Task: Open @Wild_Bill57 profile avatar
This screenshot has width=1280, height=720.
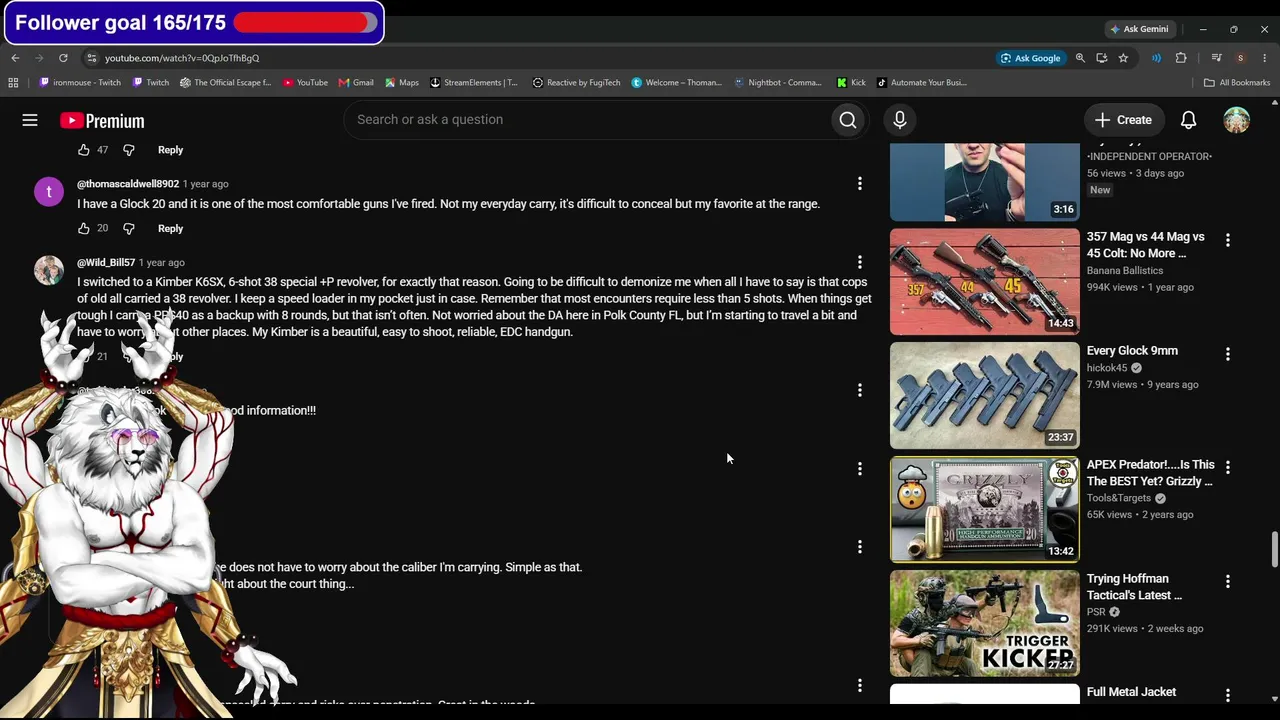Action: point(49,270)
